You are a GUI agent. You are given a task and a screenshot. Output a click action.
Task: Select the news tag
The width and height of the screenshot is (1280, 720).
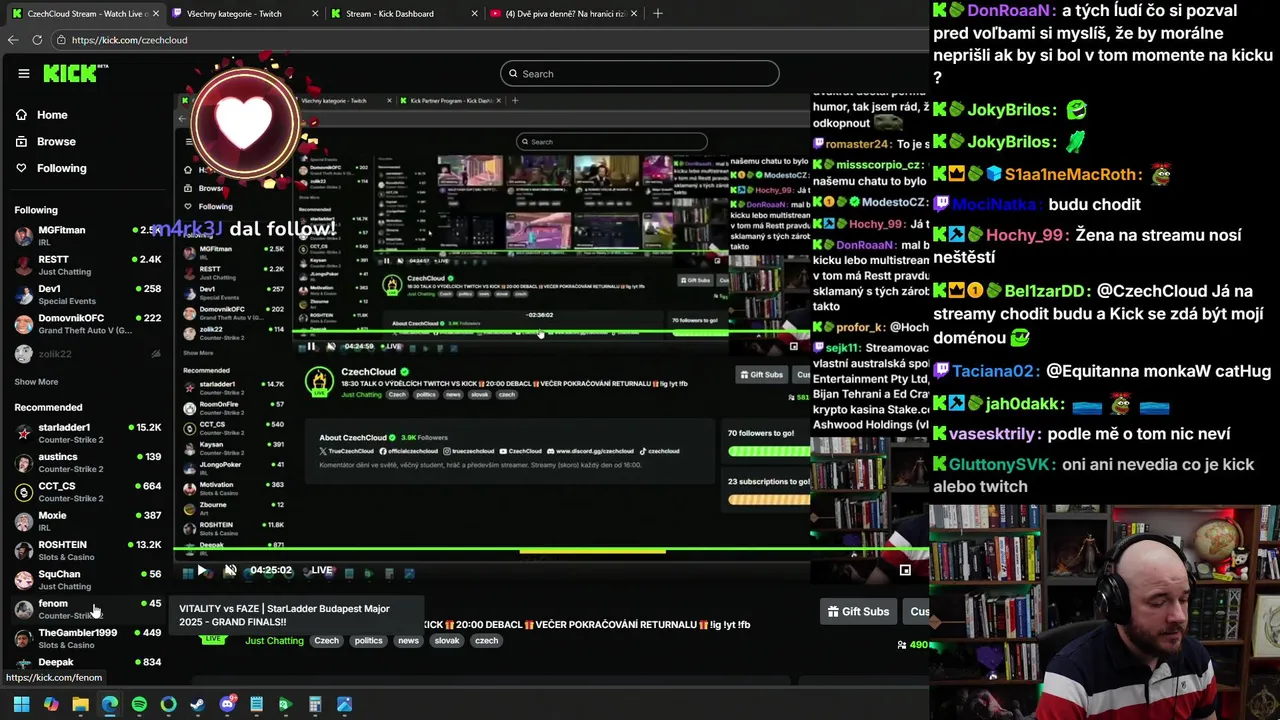pos(408,641)
